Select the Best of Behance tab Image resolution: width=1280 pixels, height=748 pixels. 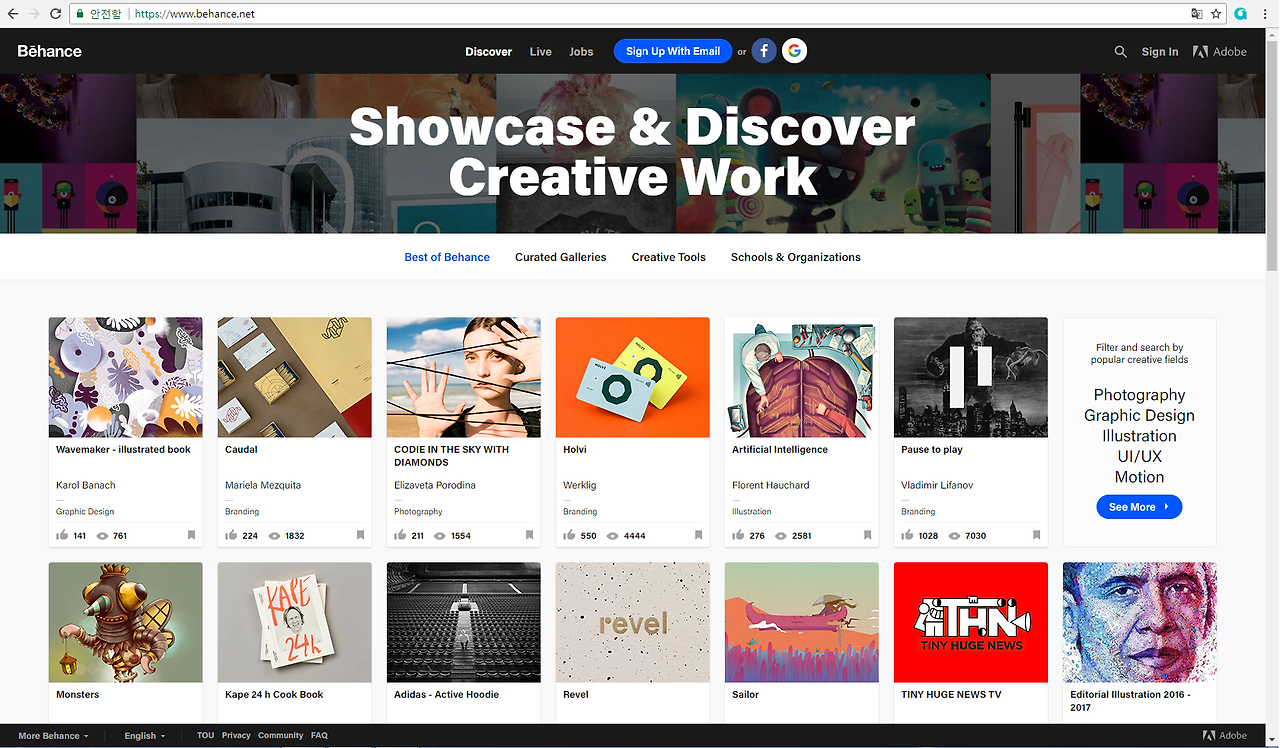pyautogui.click(x=447, y=257)
